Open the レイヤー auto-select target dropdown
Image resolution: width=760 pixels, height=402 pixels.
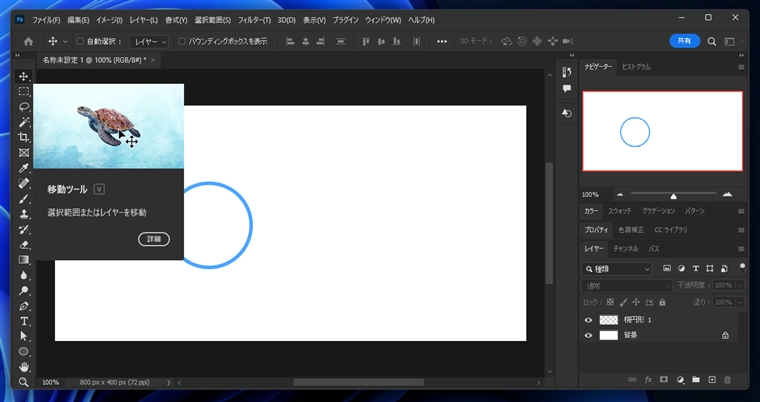(150, 42)
